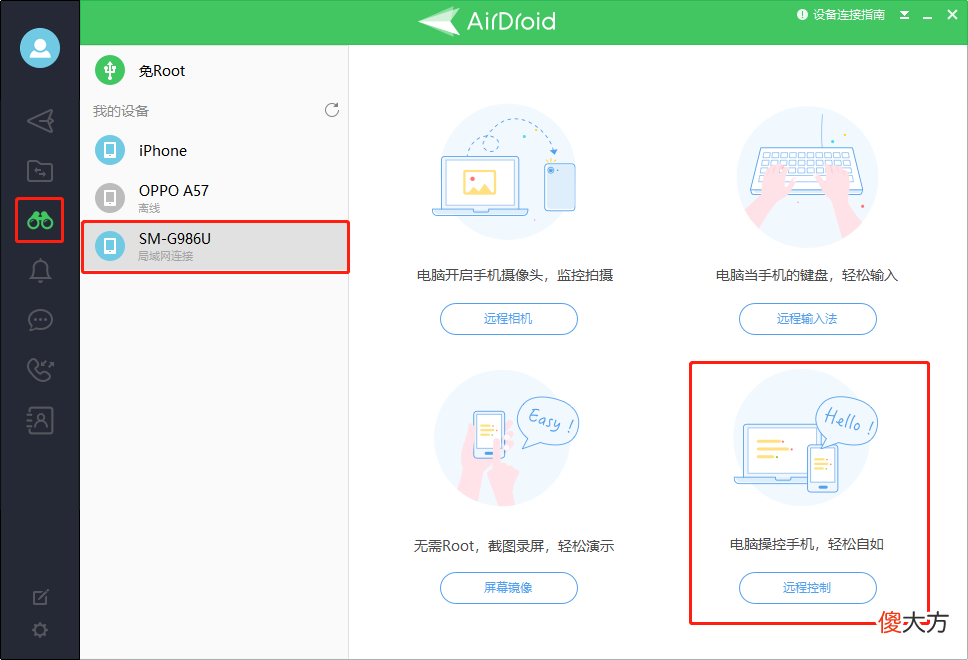Open the call logs phone icon
968x660 pixels.
40,370
